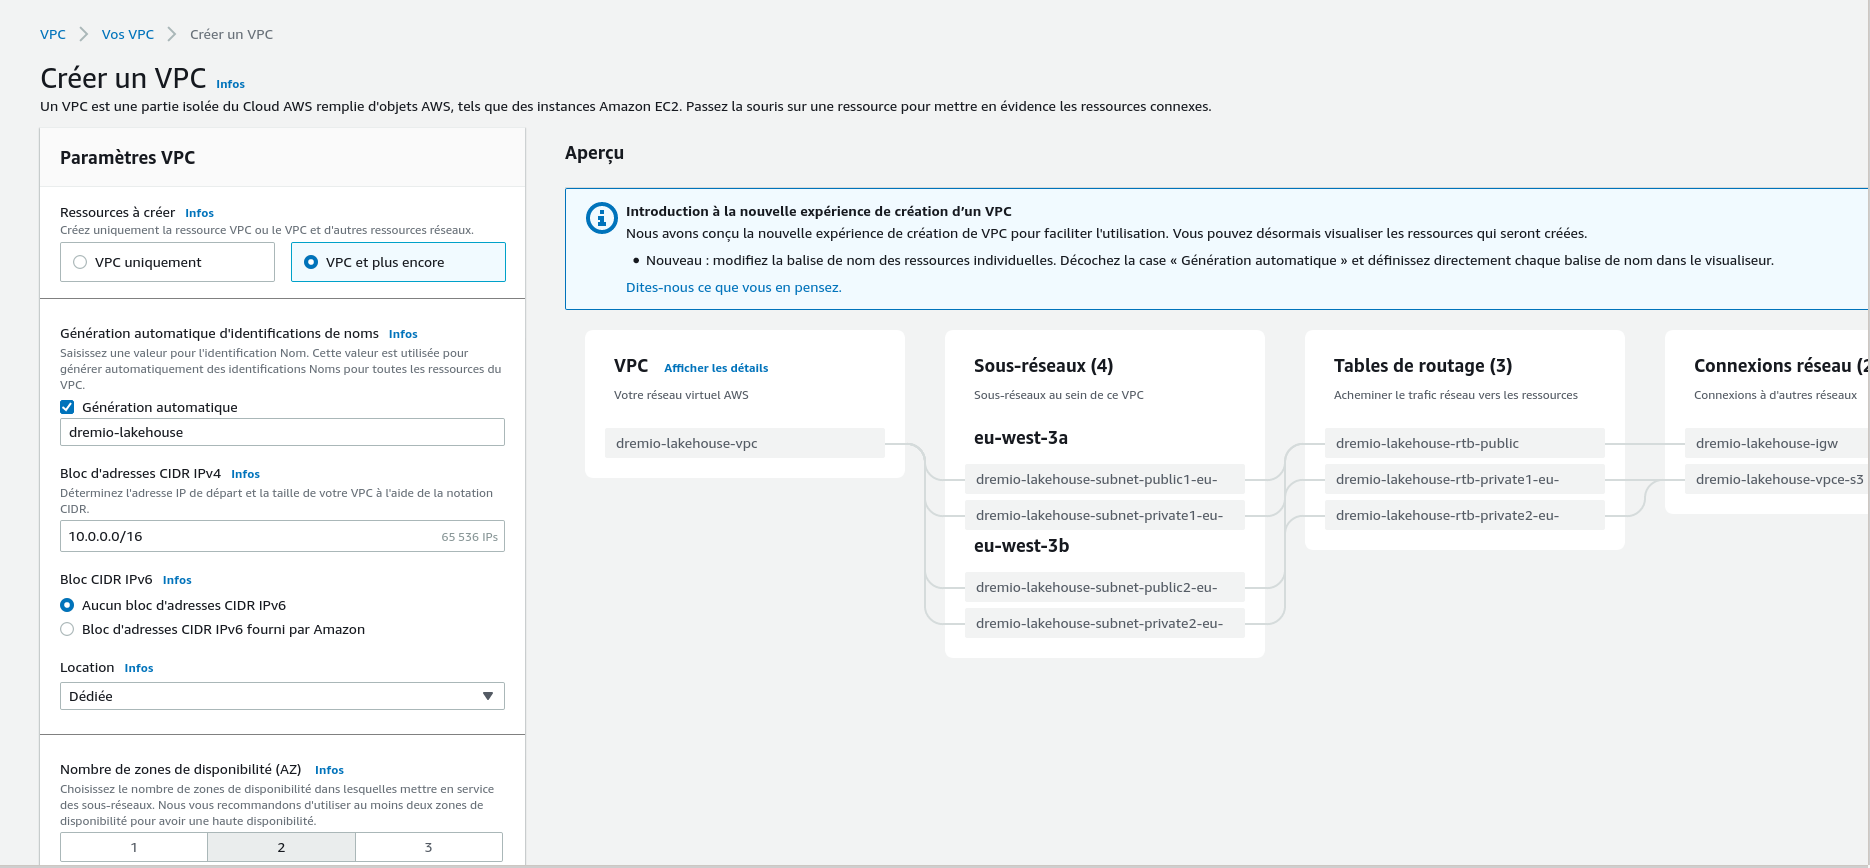
Task: Click the eu-west-3a zone heading
Action: coord(1021,438)
